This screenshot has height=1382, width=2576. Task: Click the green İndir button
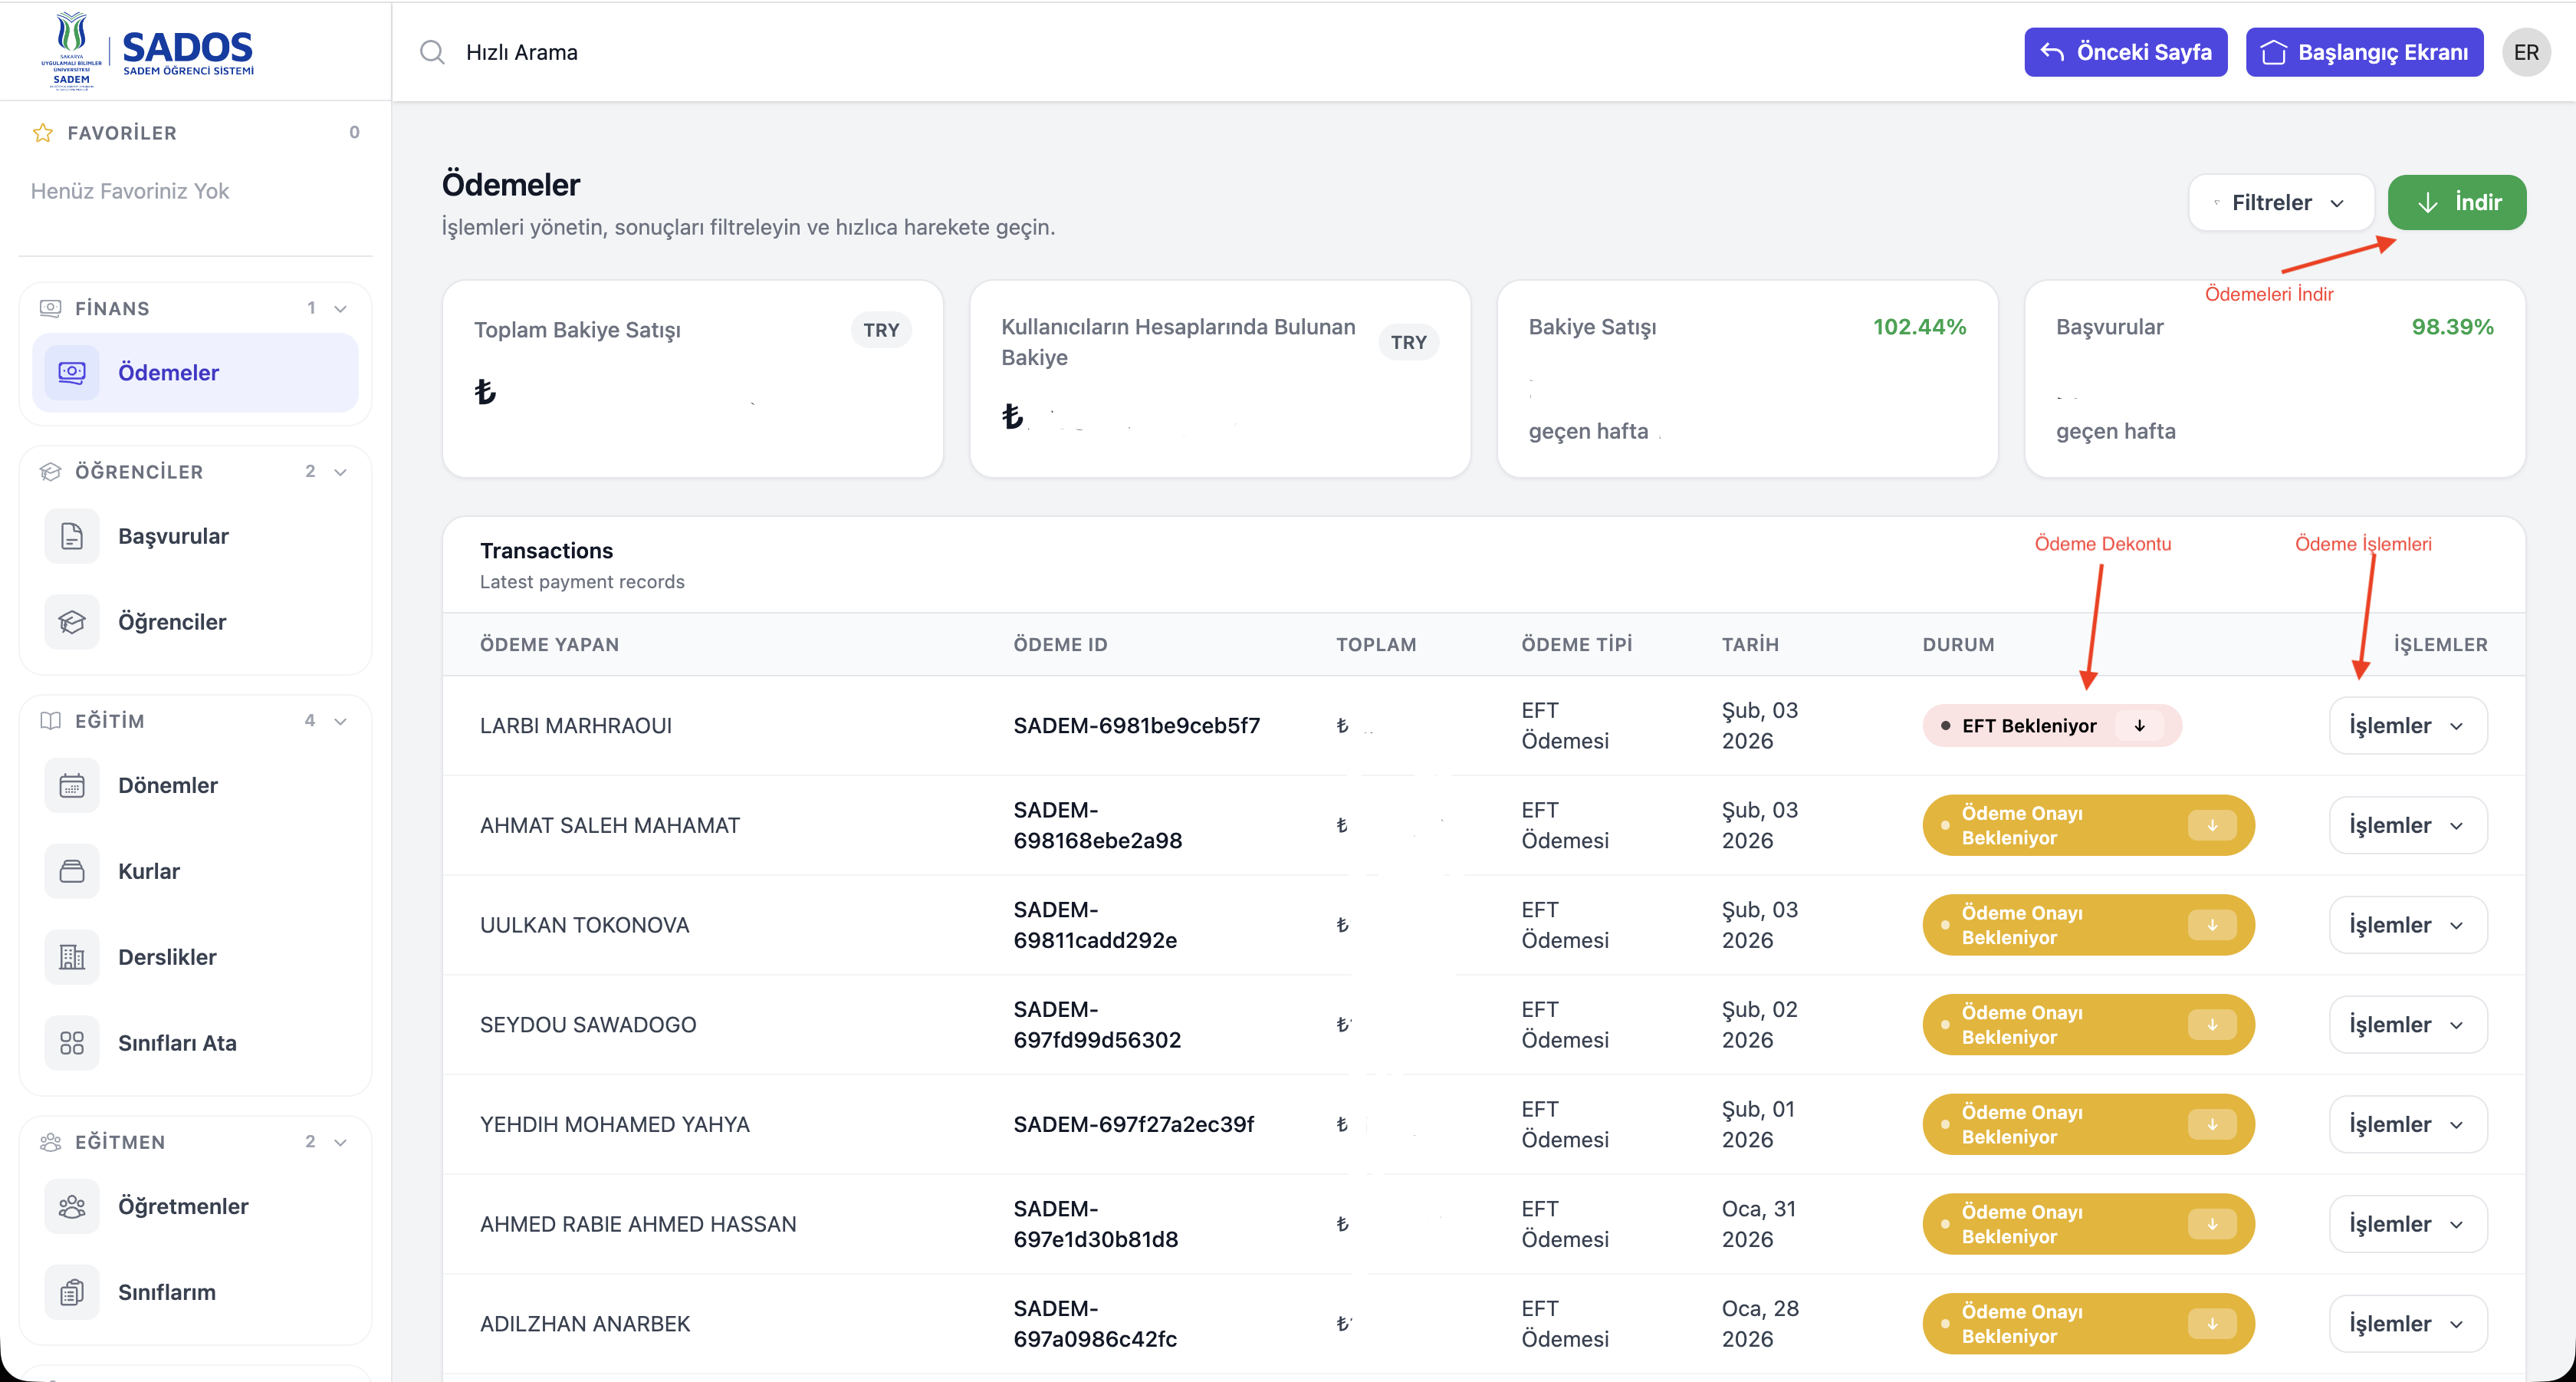(2457, 203)
